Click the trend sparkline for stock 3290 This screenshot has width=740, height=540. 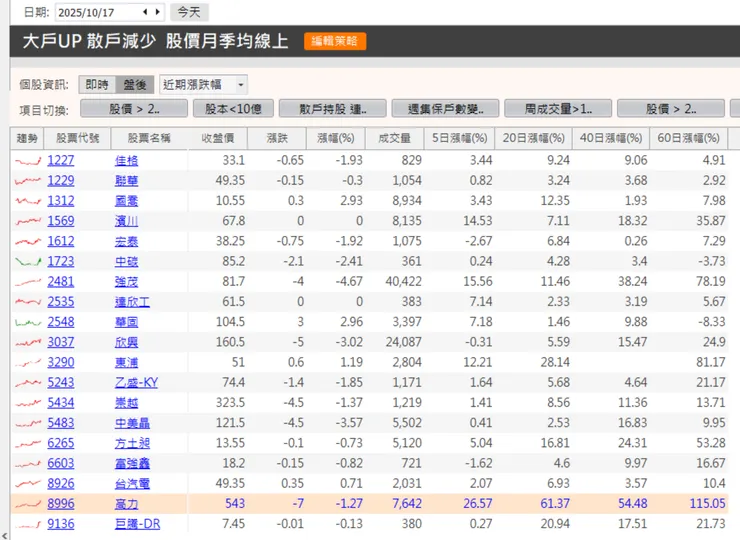tap(28, 363)
